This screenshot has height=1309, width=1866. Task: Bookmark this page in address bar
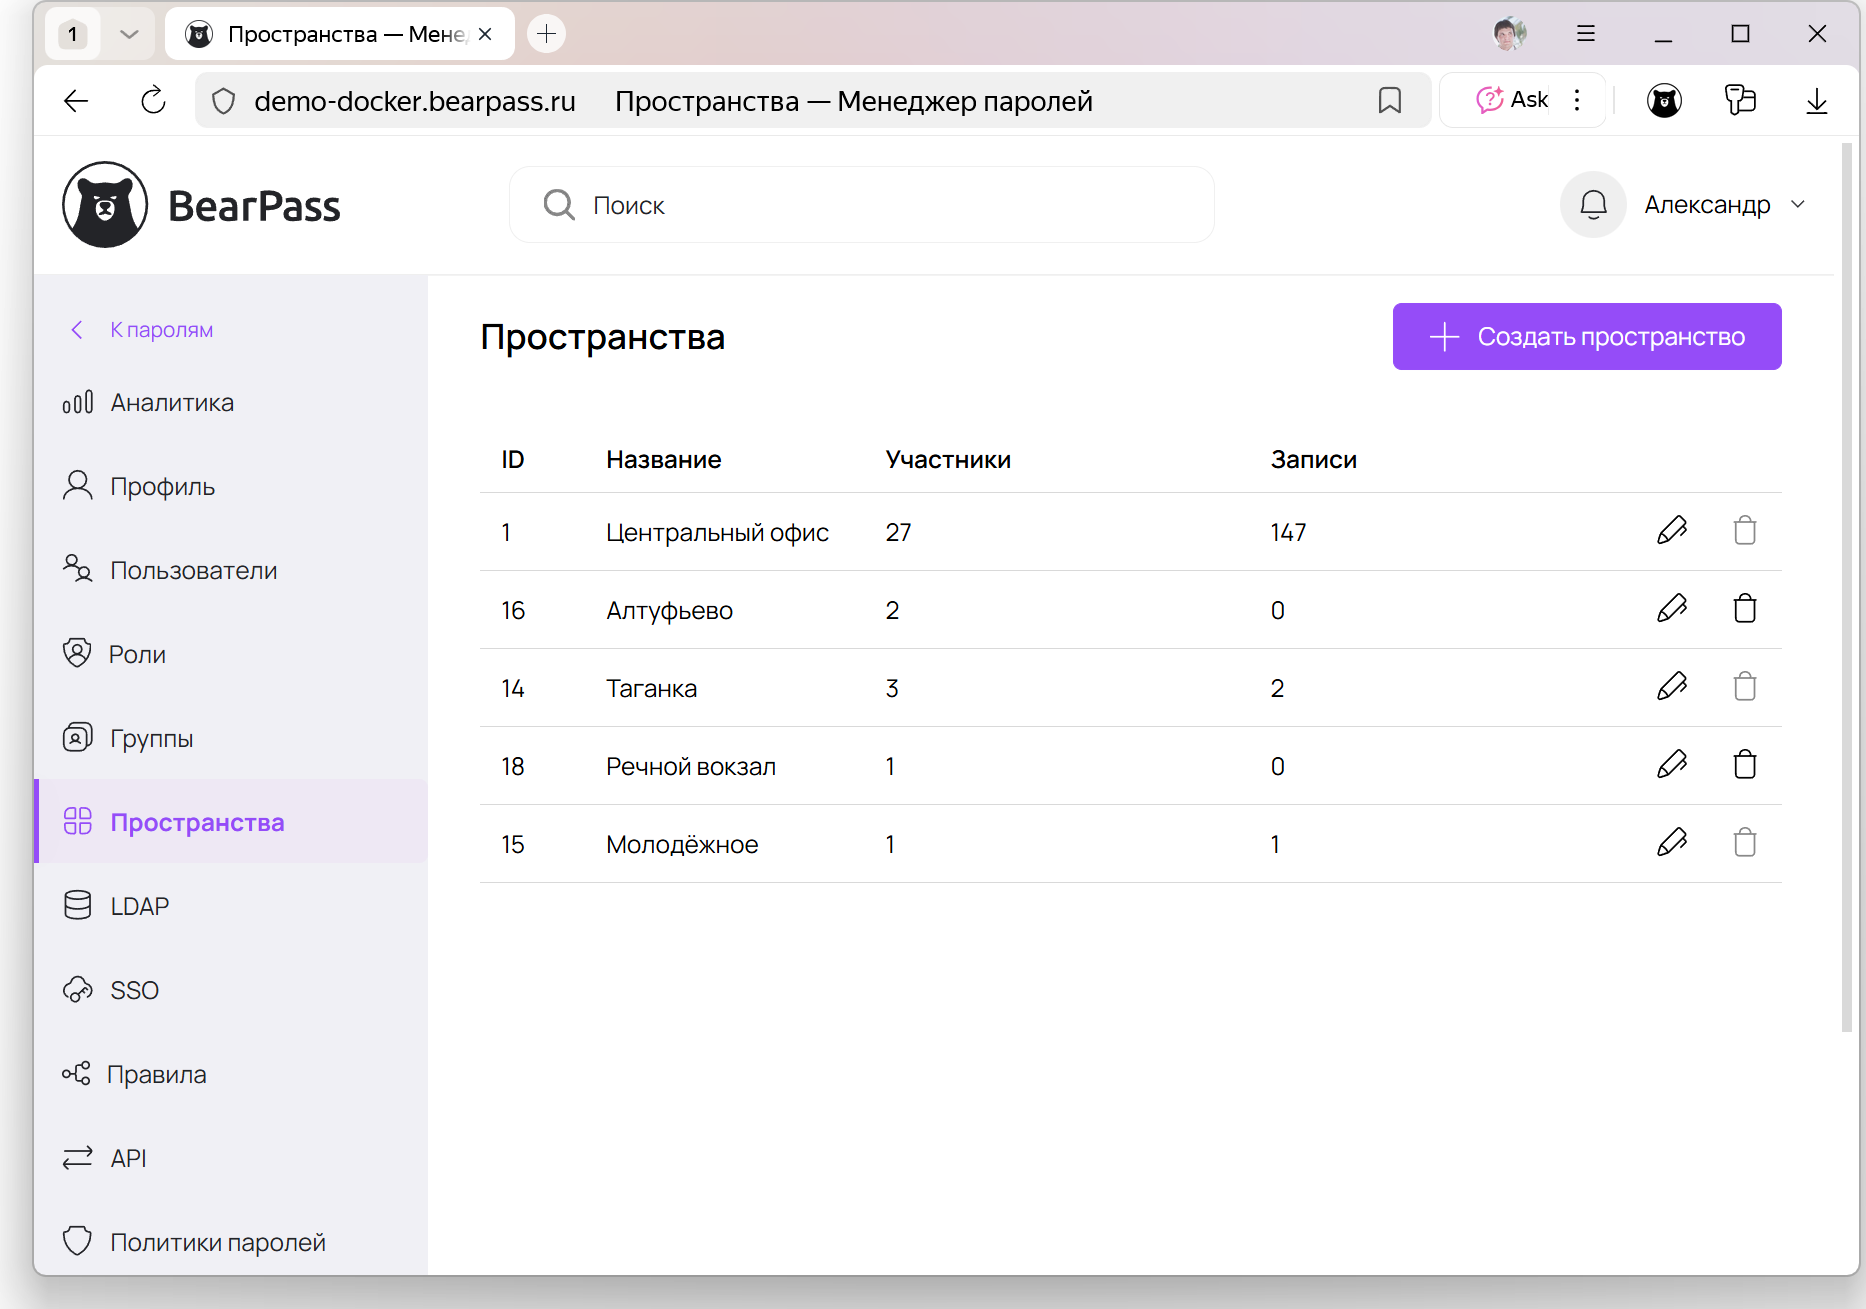(1389, 101)
